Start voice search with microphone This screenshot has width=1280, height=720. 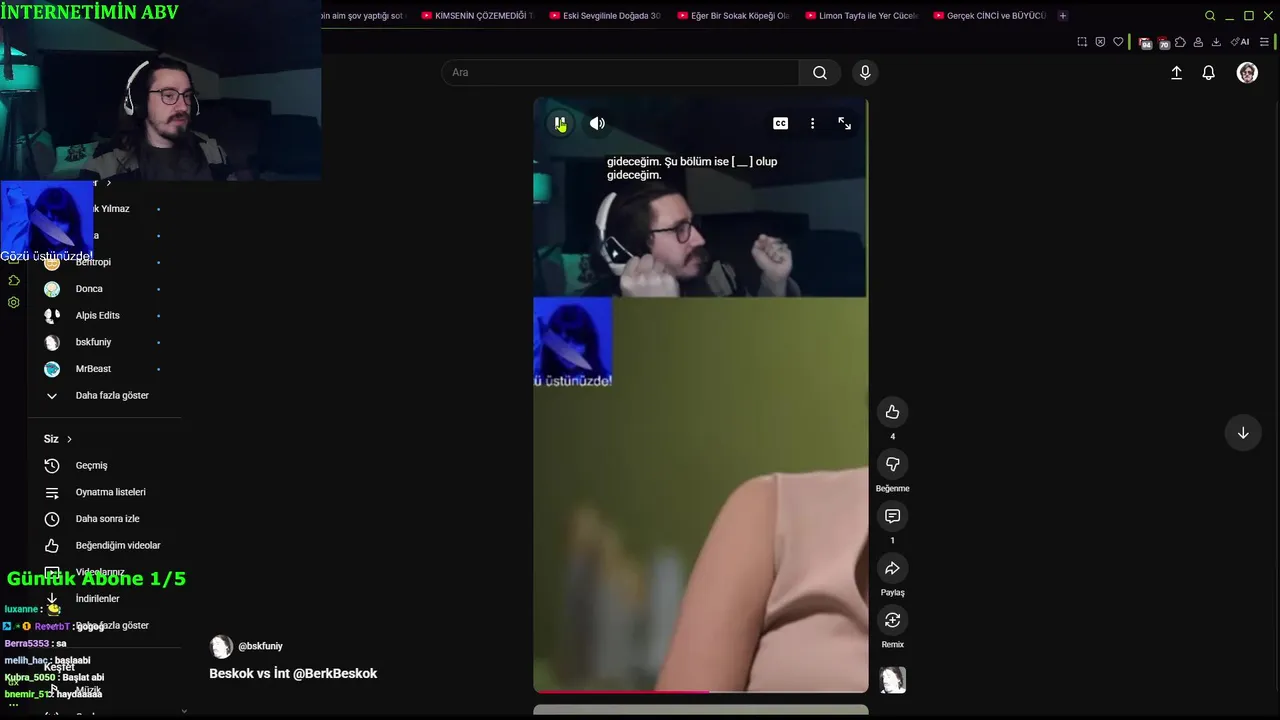[865, 72]
